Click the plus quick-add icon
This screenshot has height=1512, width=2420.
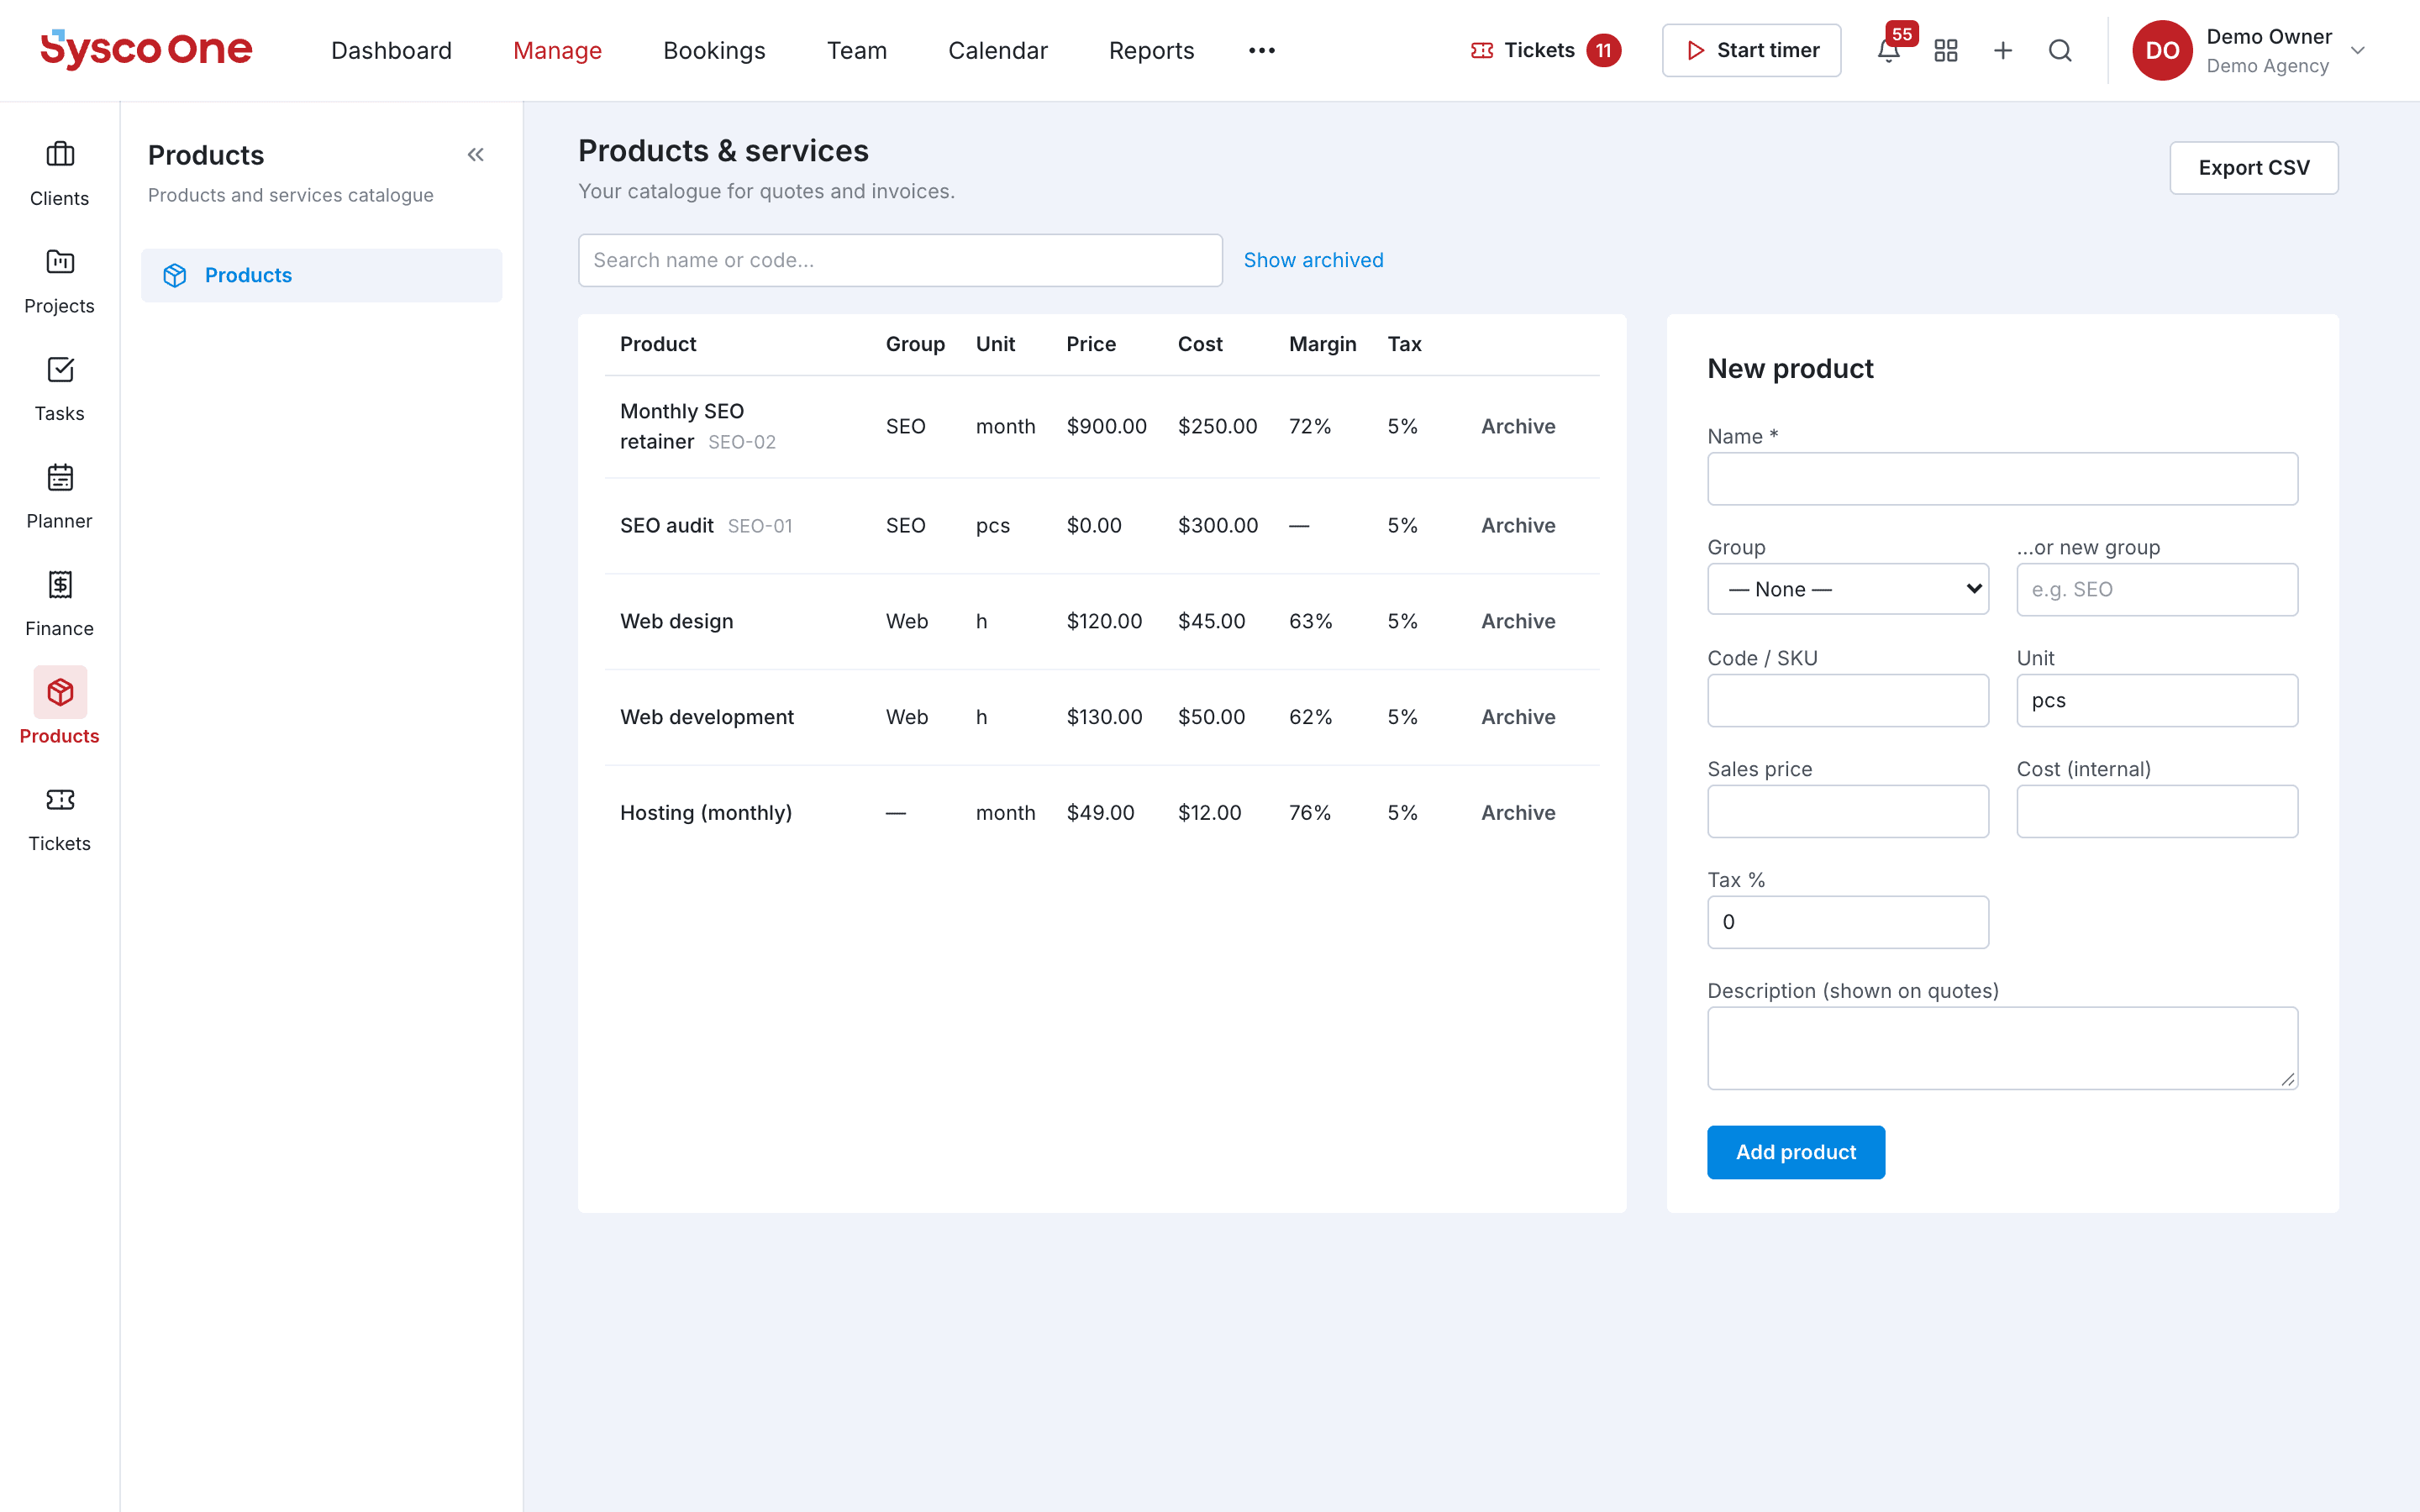(2002, 50)
